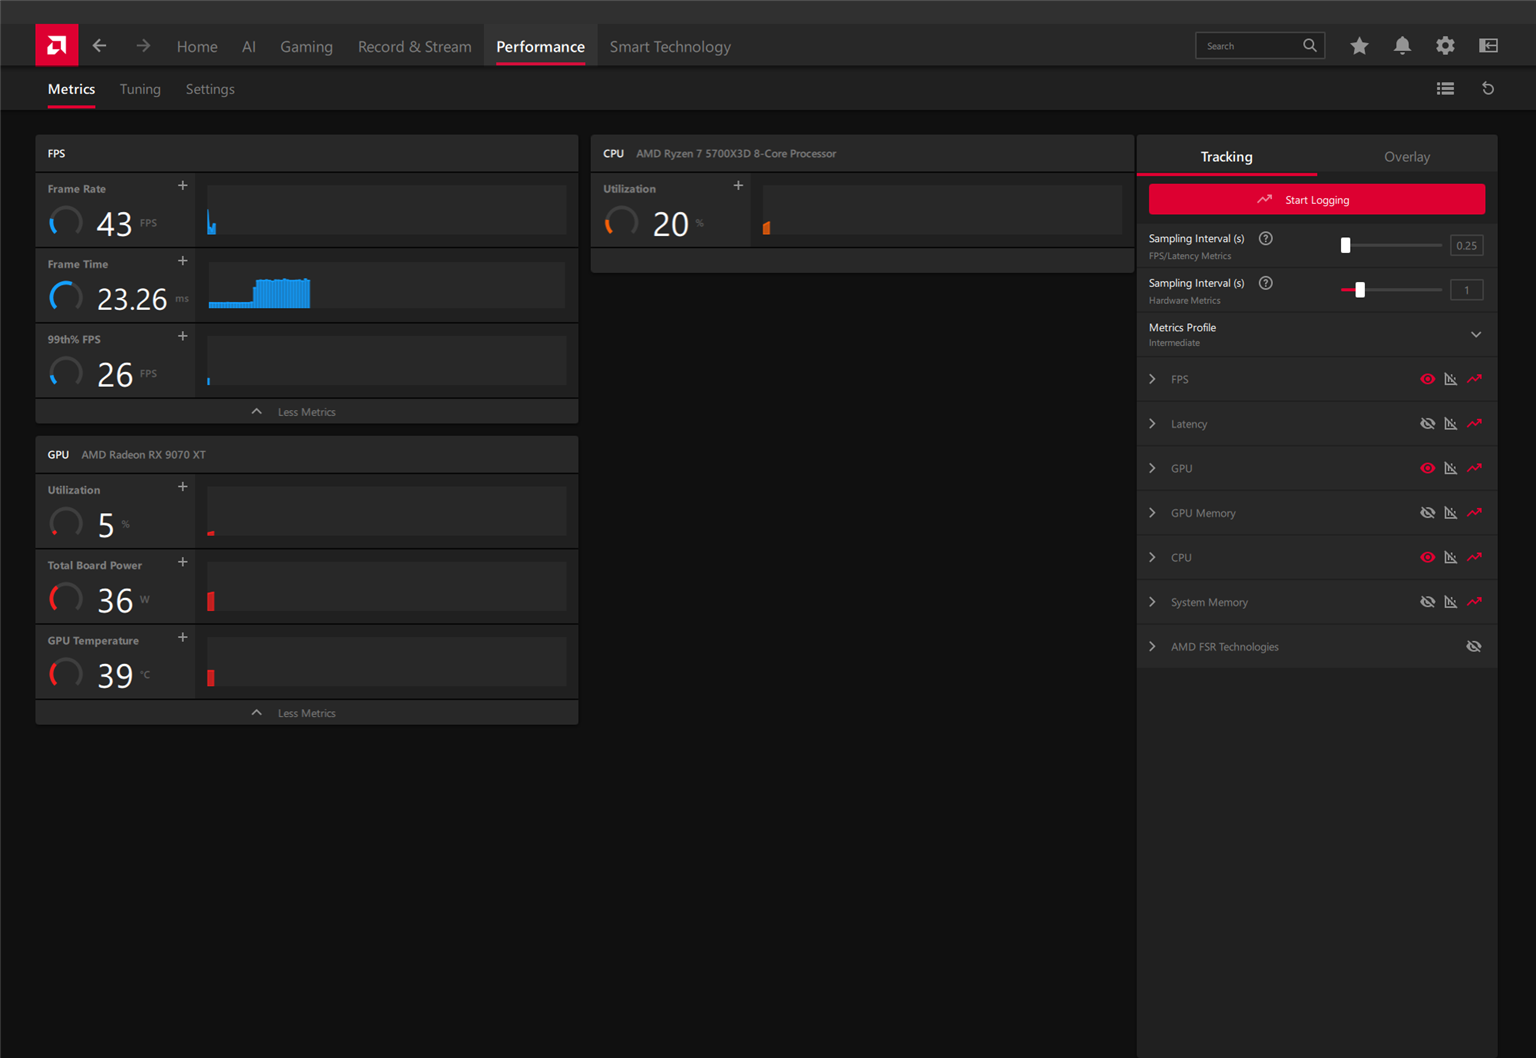
Task: Open the Gaming tab
Action: [x=306, y=46]
